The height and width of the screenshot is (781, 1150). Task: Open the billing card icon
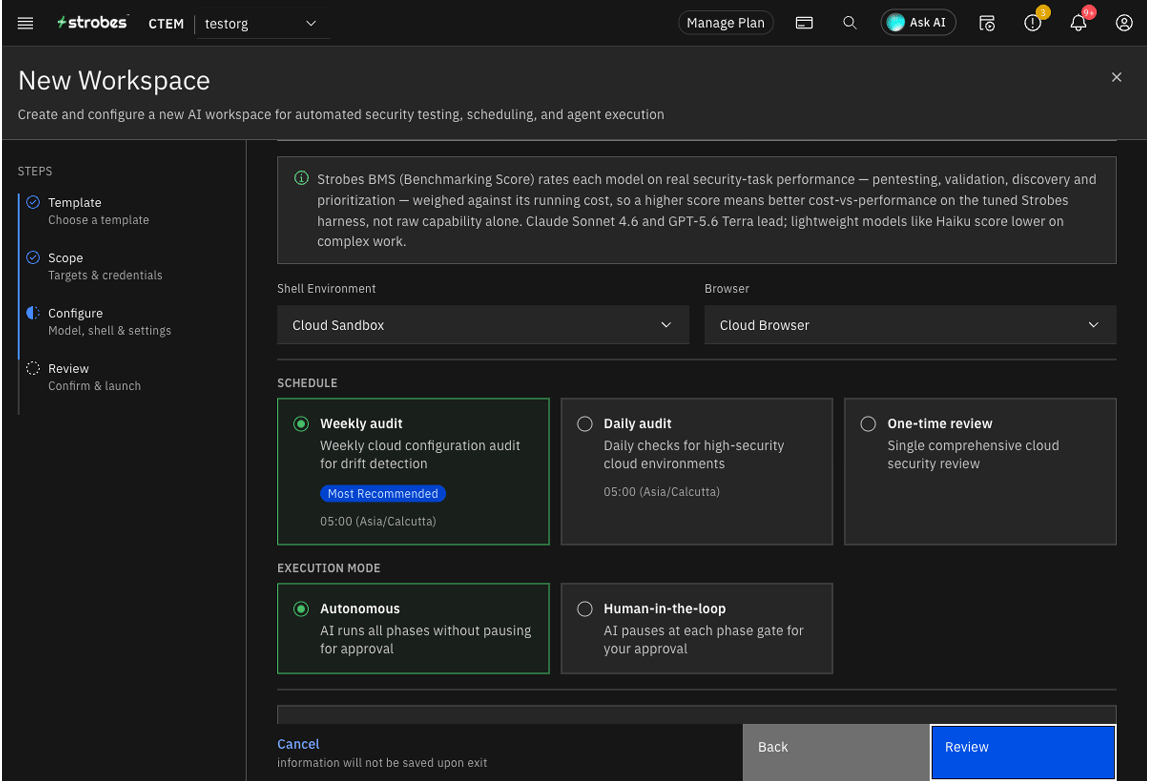click(804, 23)
